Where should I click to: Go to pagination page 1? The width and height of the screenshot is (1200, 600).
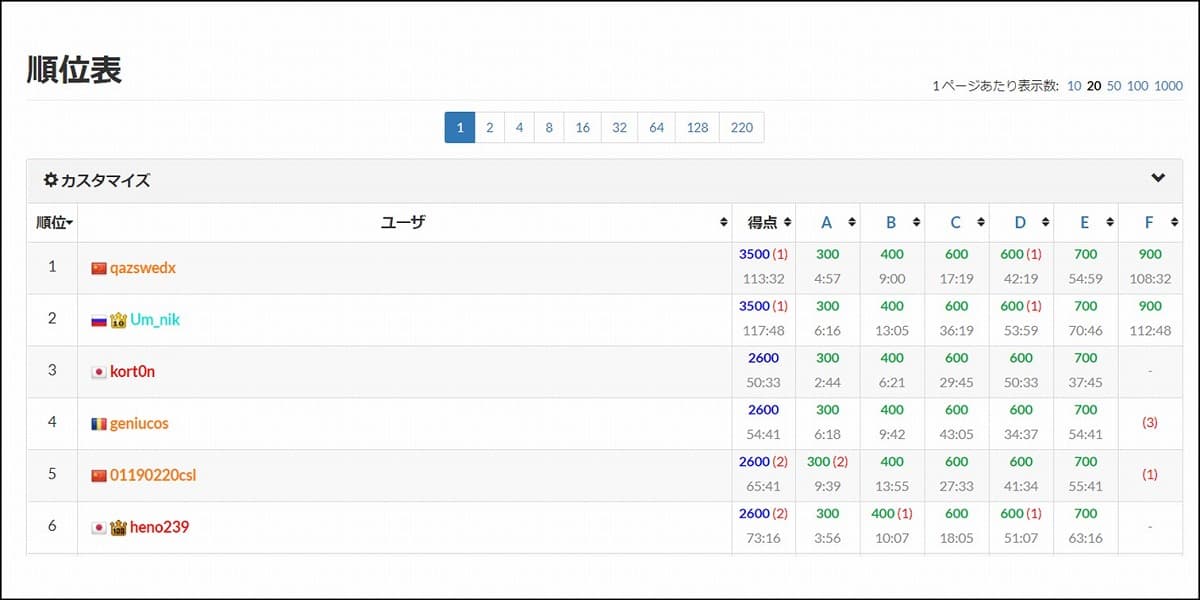[x=460, y=127]
